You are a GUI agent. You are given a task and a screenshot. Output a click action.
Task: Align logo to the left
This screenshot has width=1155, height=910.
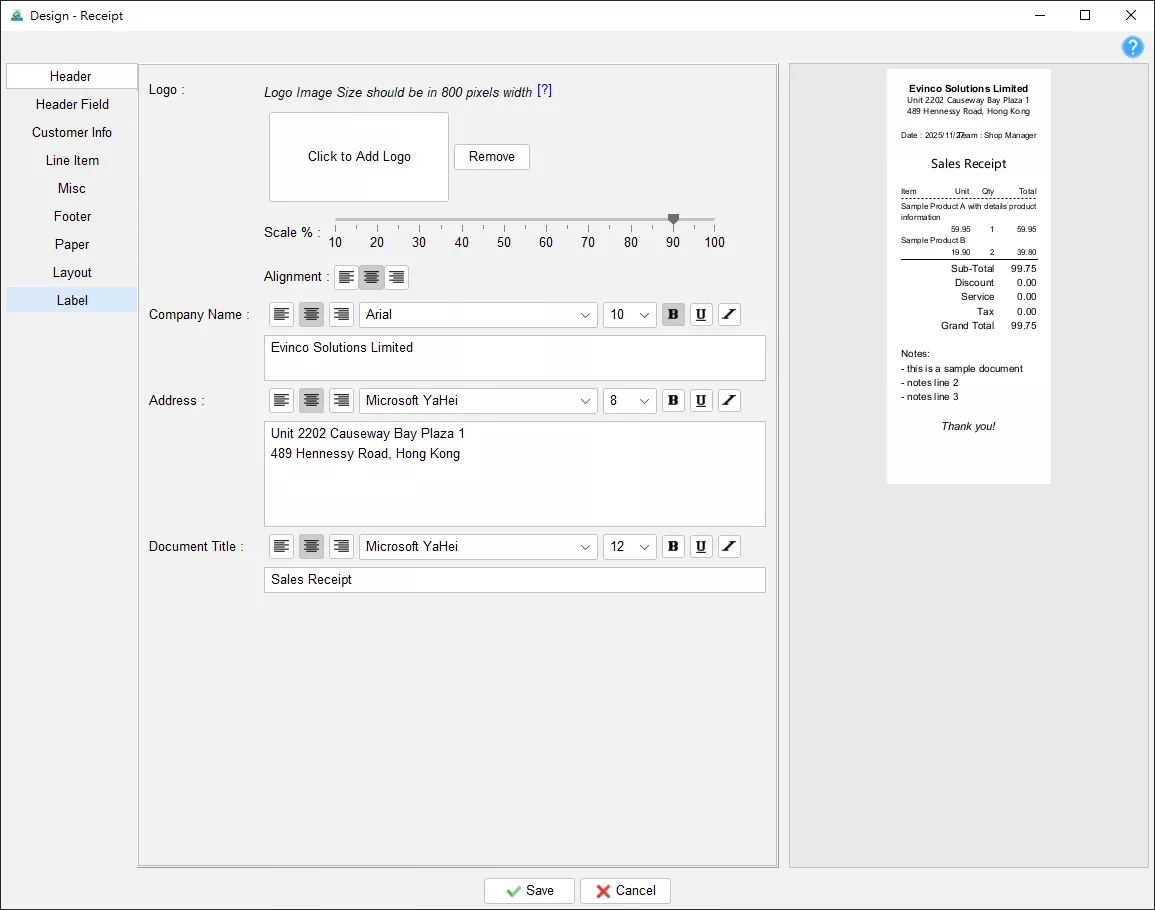(346, 277)
